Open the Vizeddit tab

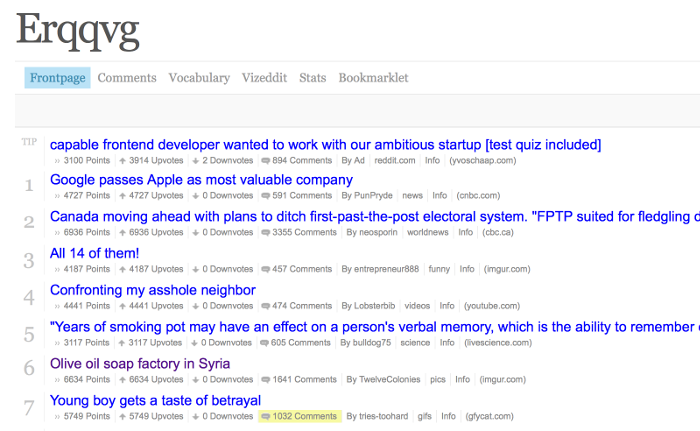264,78
